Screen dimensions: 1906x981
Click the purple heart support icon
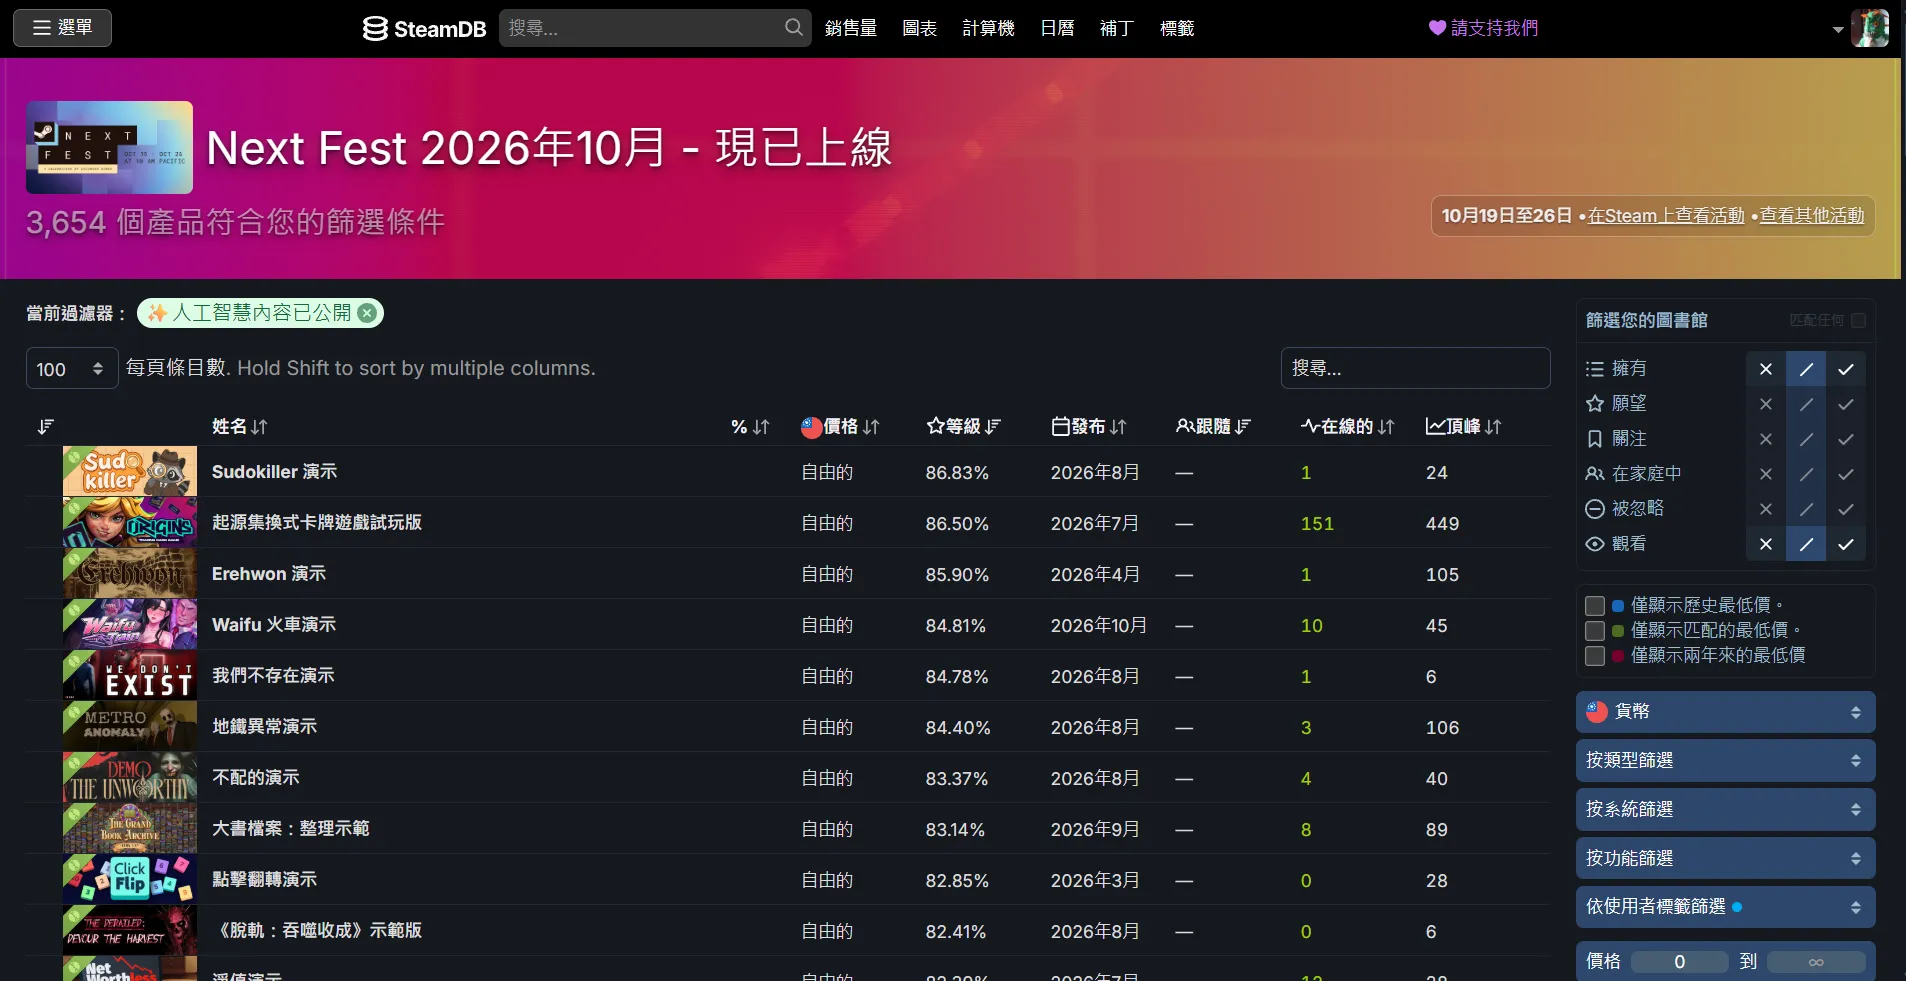1437,28
